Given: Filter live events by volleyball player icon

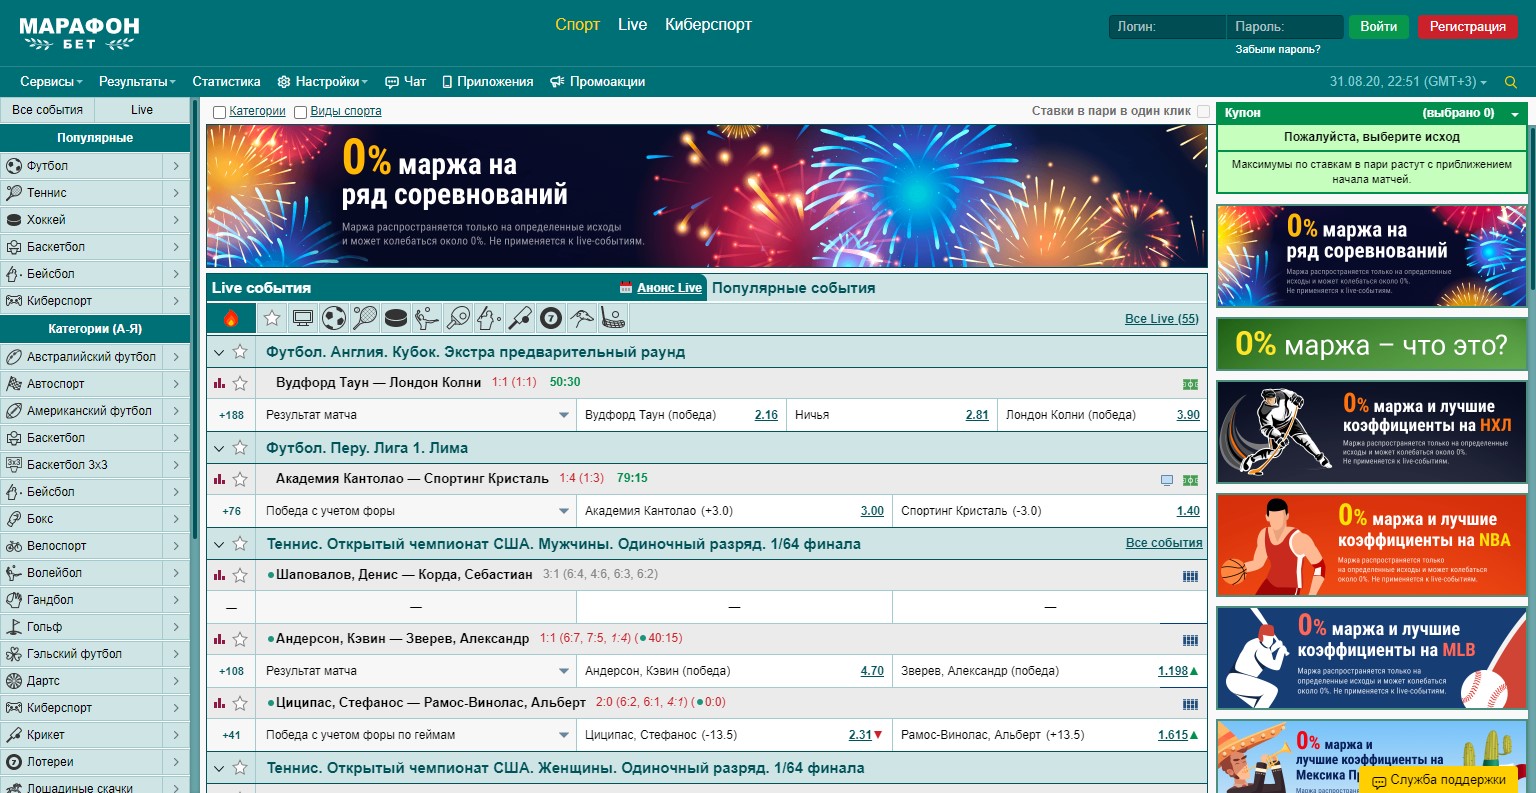Looking at the screenshot, I should coord(427,318).
